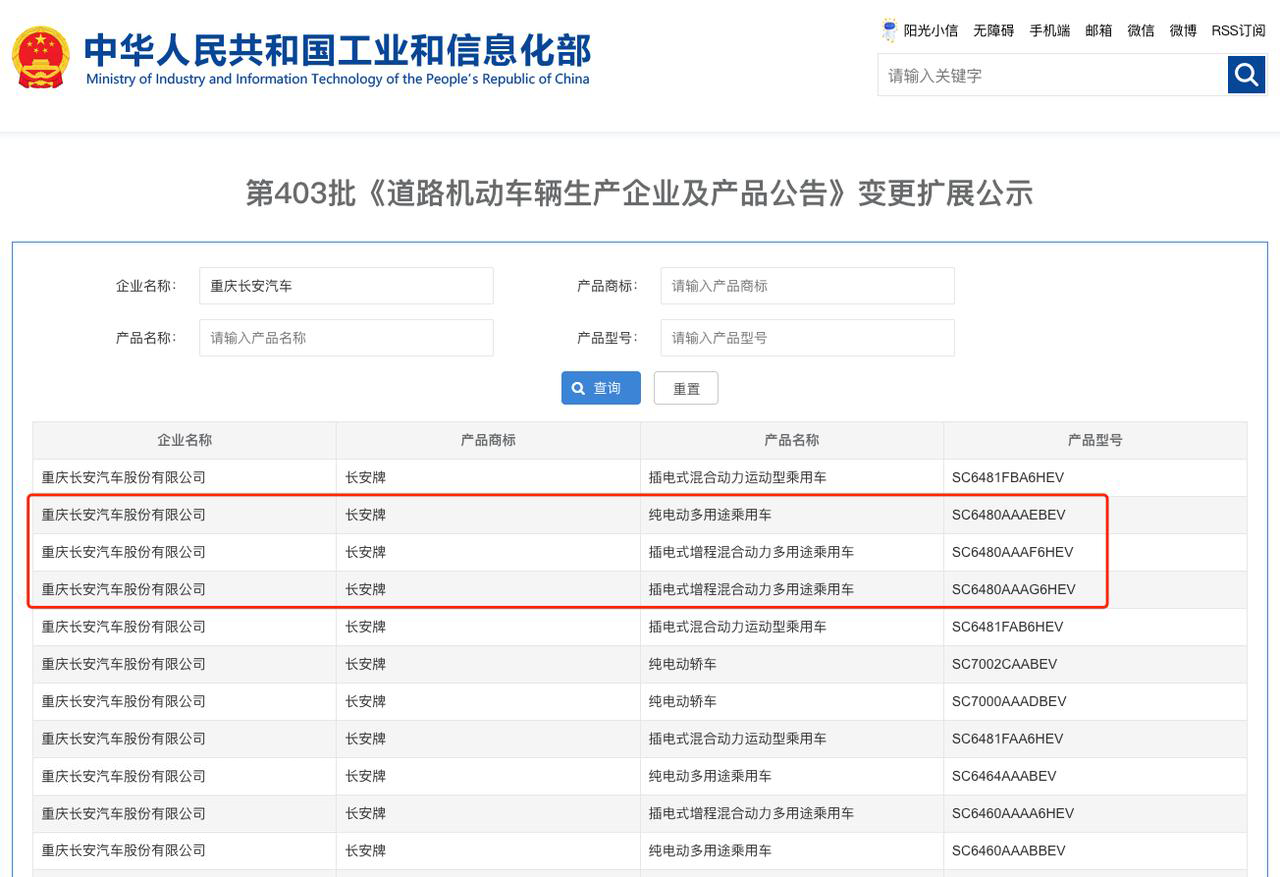Click 插电式混合动力运动型乘用车 in the SC6481FBA6HEV row
The height and width of the screenshot is (877, 1280).
(x=738, y=478)
